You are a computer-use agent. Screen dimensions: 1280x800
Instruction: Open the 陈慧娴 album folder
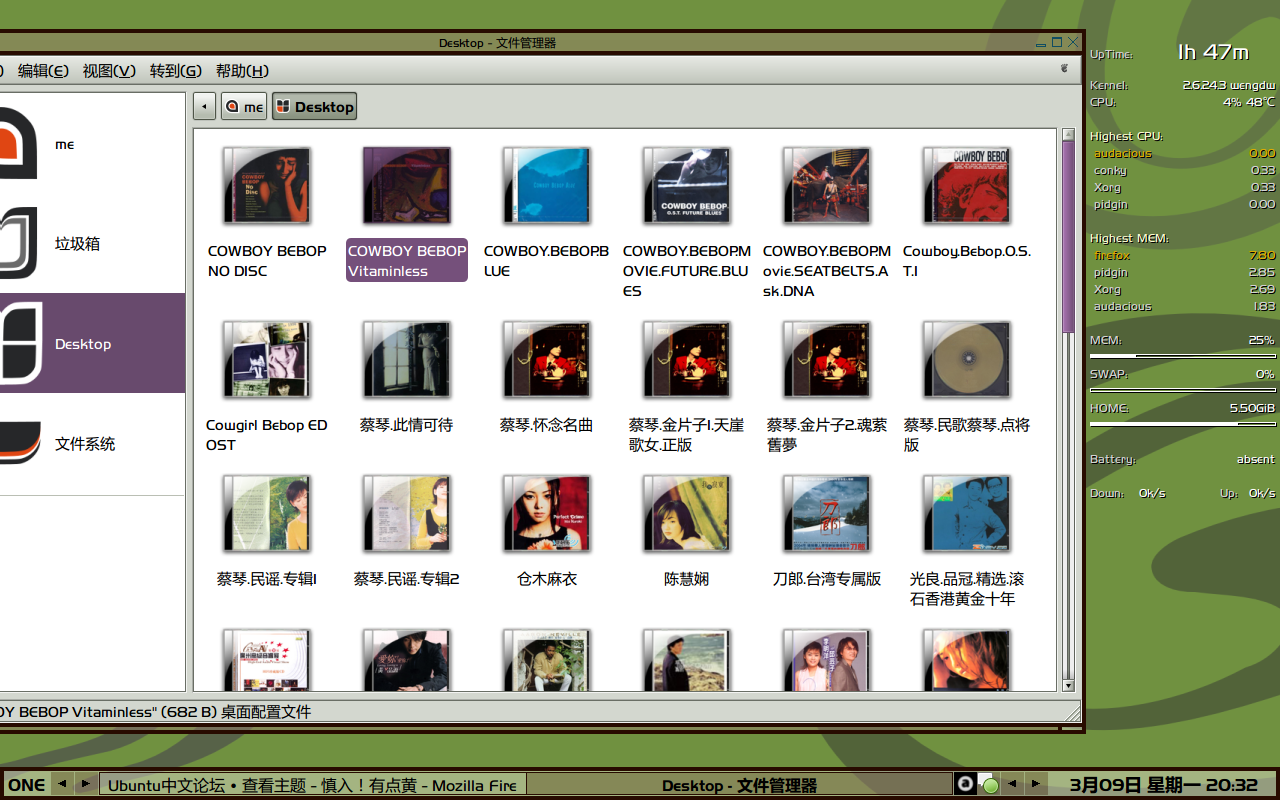coord(687,514)
